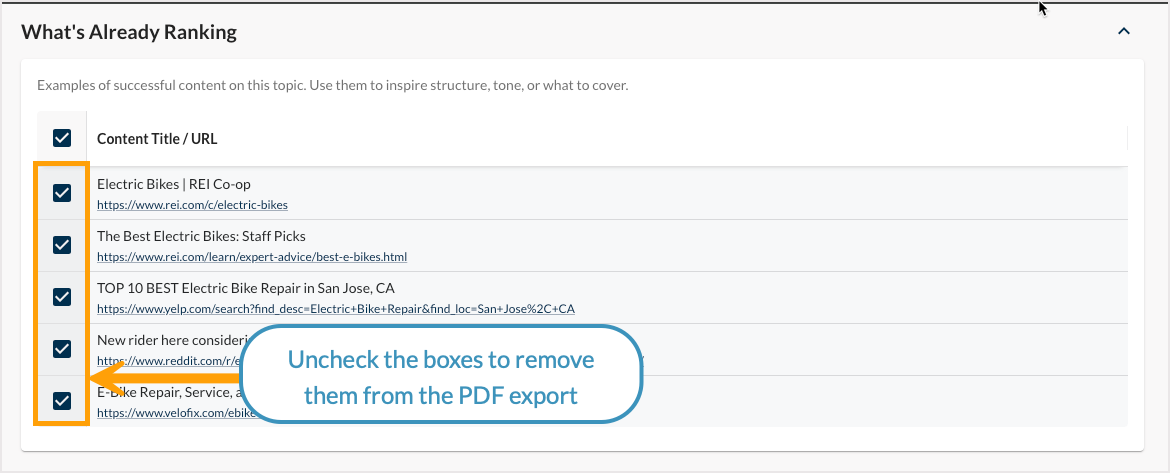Click the Content Title / URL column header
The image size is (1170, 473).
157,139
